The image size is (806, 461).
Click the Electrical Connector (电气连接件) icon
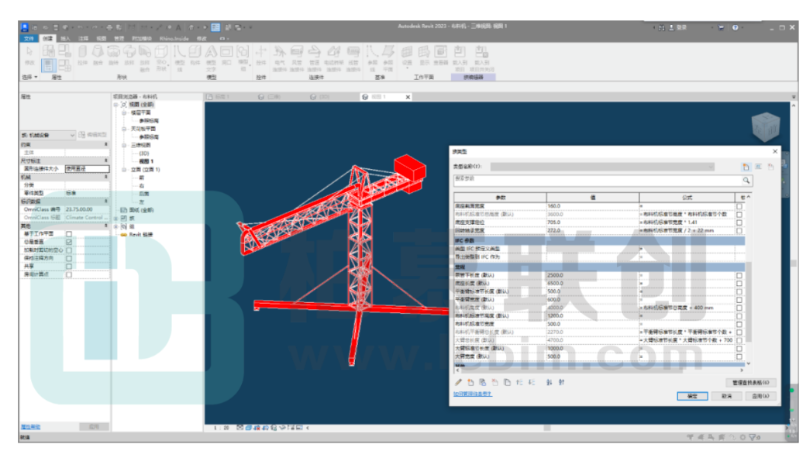(279, 52)
